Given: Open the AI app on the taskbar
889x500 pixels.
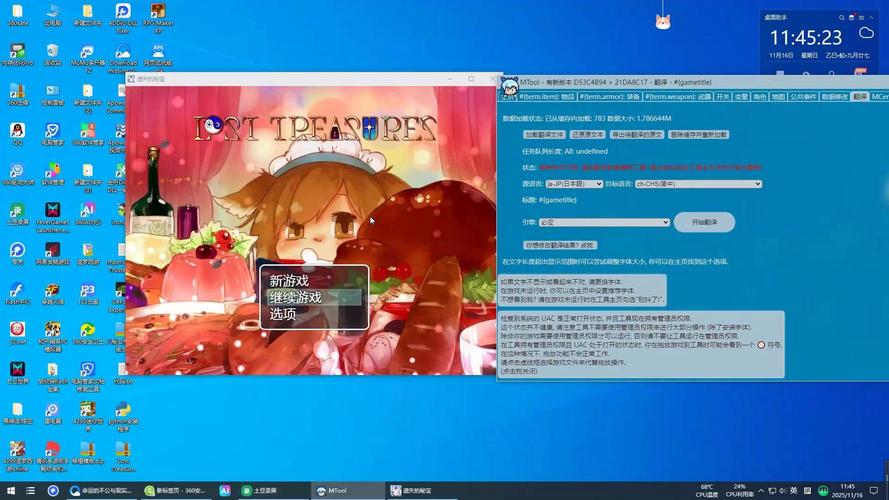Looking at the screenshot, I should 225,490.
